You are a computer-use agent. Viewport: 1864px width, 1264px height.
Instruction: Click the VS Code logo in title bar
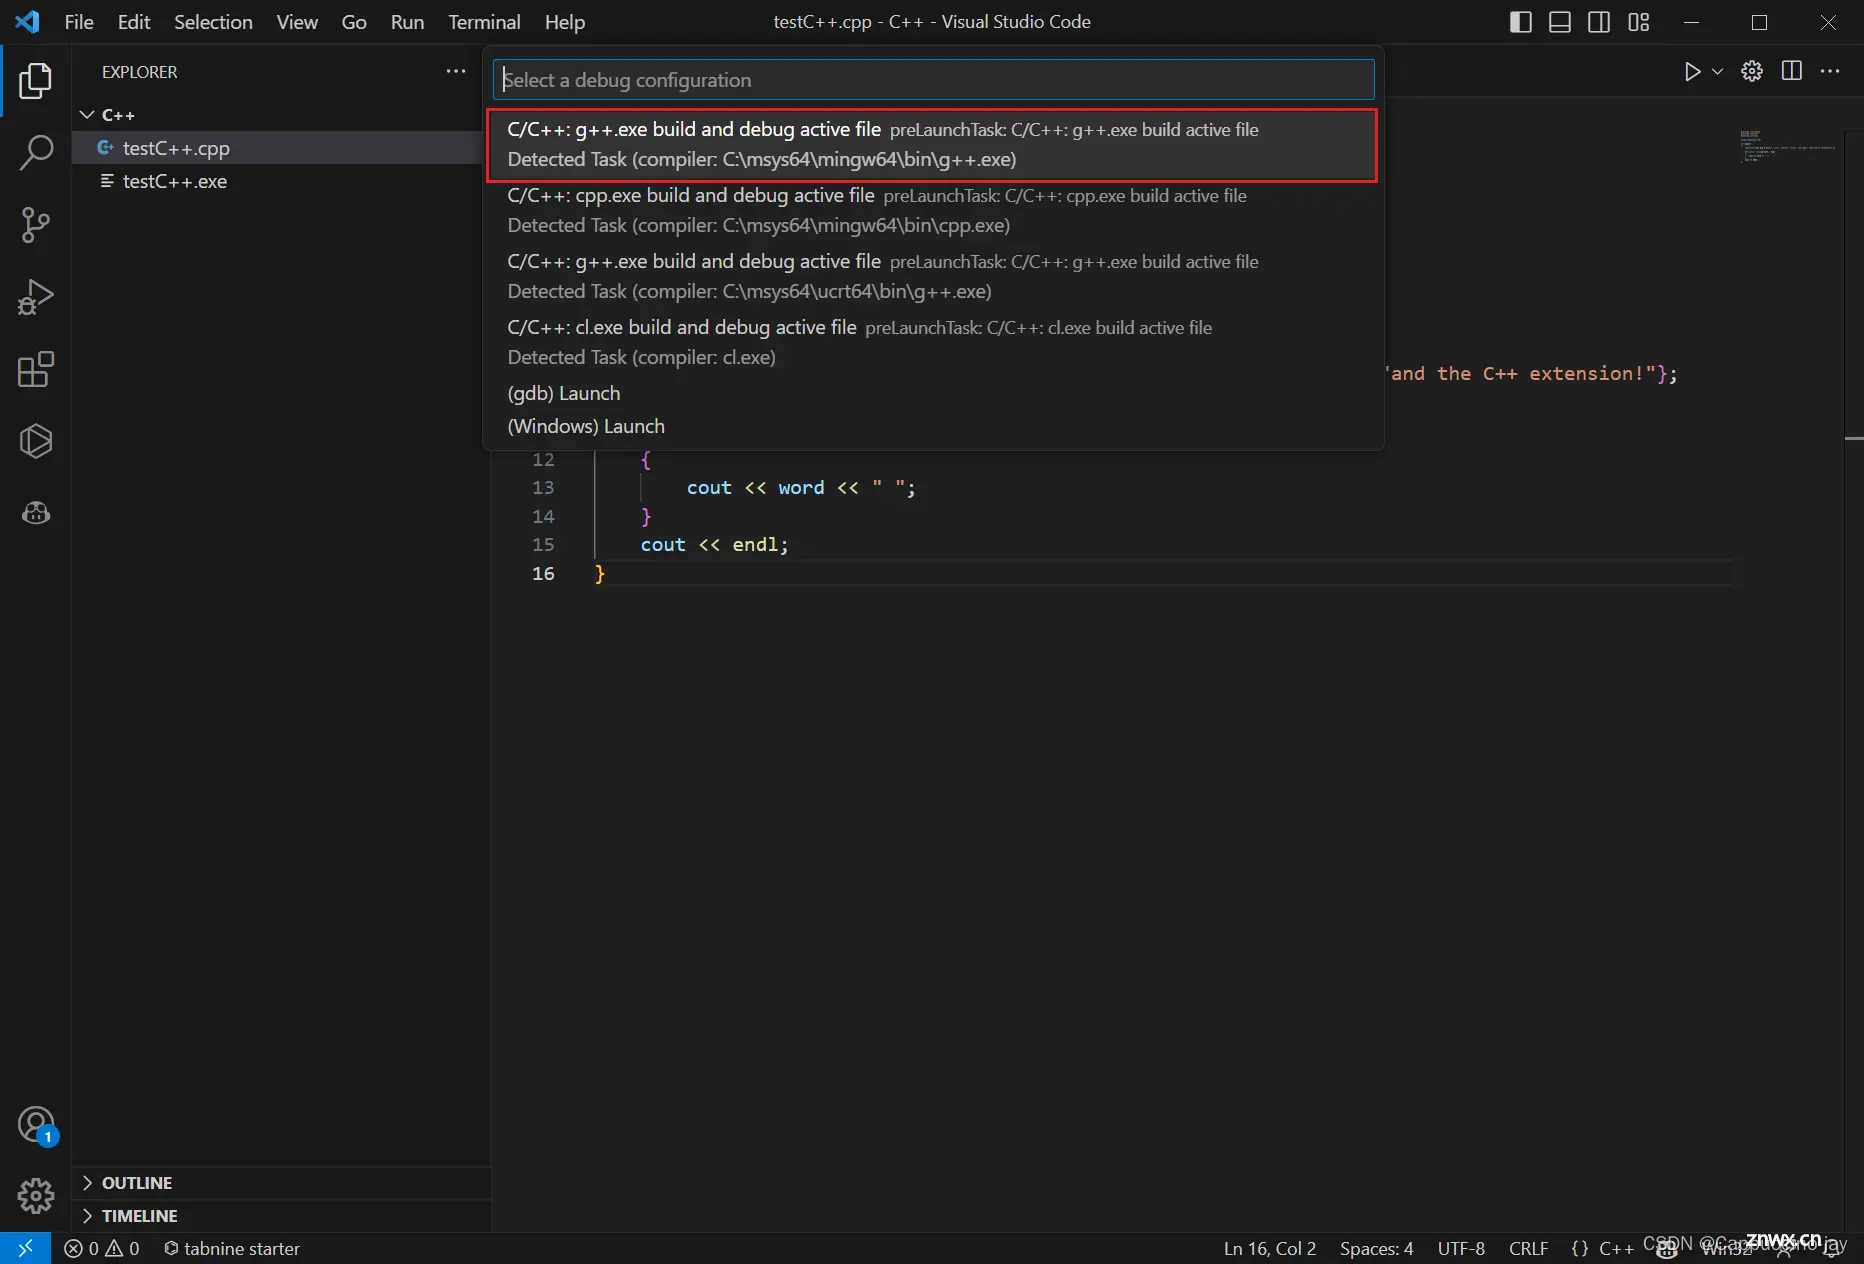coord(27,22)
